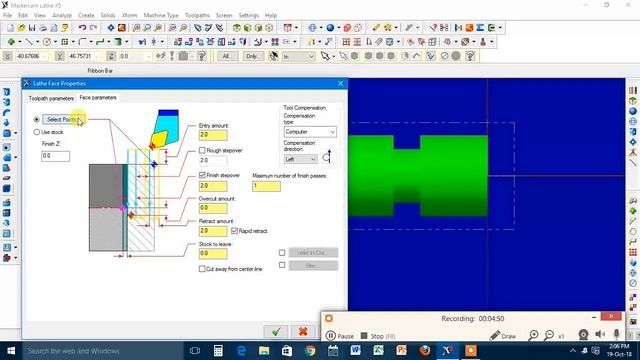Click the Y coordinate lock icon
This screenshot has height=360, width=640.
[x=60, y=56]
